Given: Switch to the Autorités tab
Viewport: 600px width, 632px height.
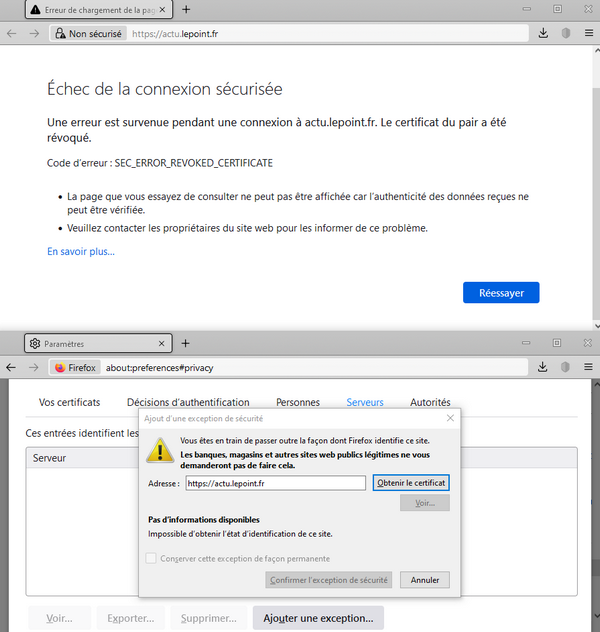Looking at the screenshot, I should pos(430,402).
